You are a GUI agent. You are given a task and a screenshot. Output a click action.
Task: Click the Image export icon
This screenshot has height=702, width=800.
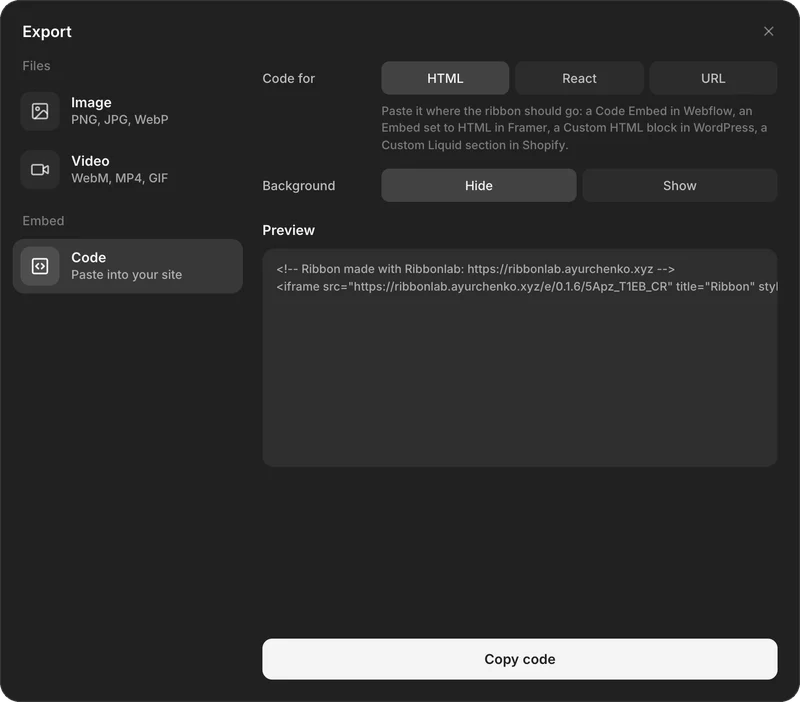tap(40, 111)
